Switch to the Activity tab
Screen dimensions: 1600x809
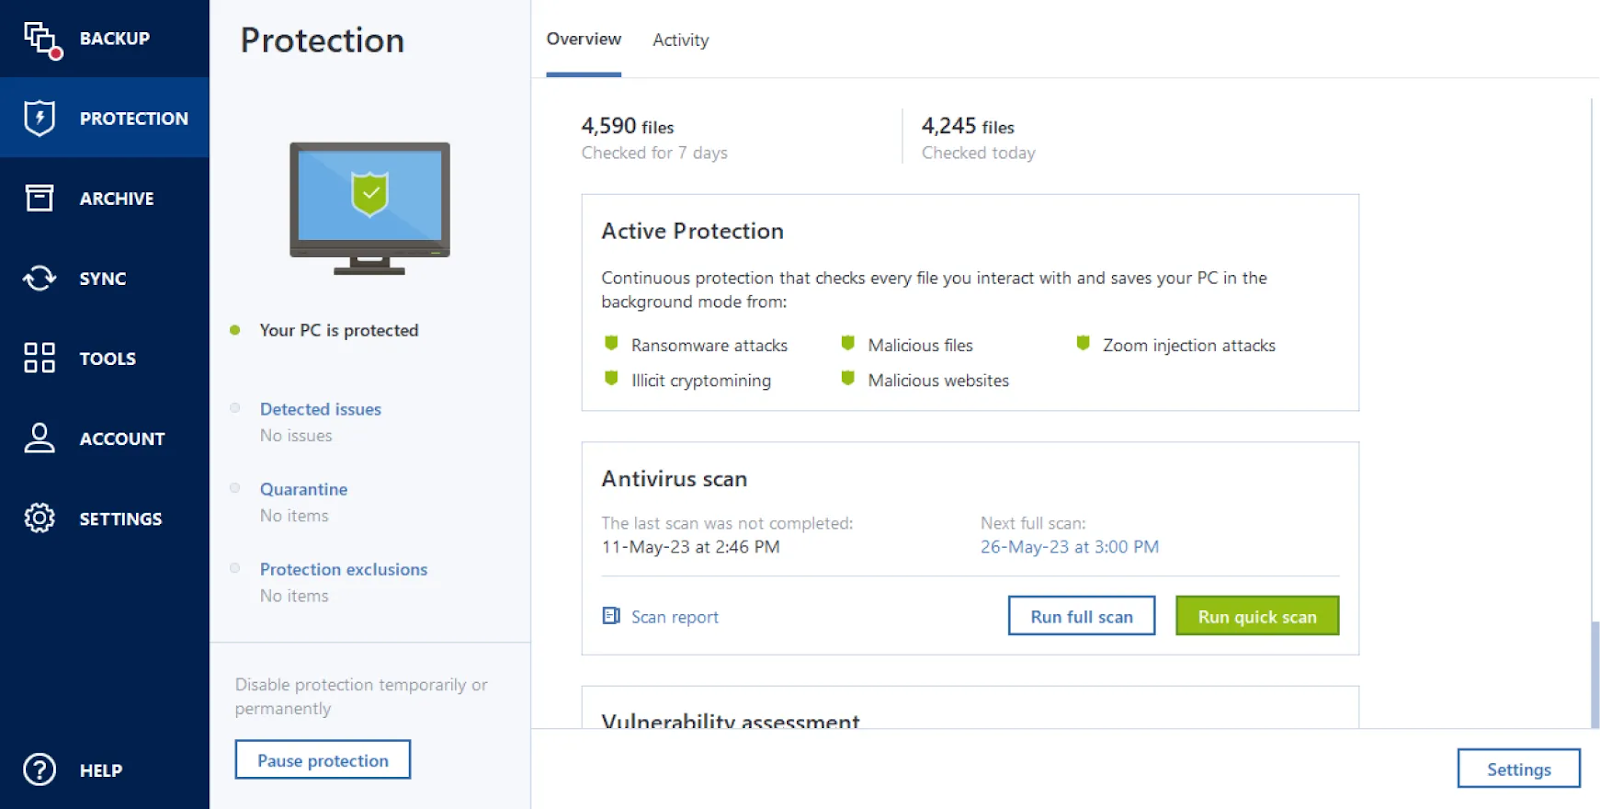681,40
